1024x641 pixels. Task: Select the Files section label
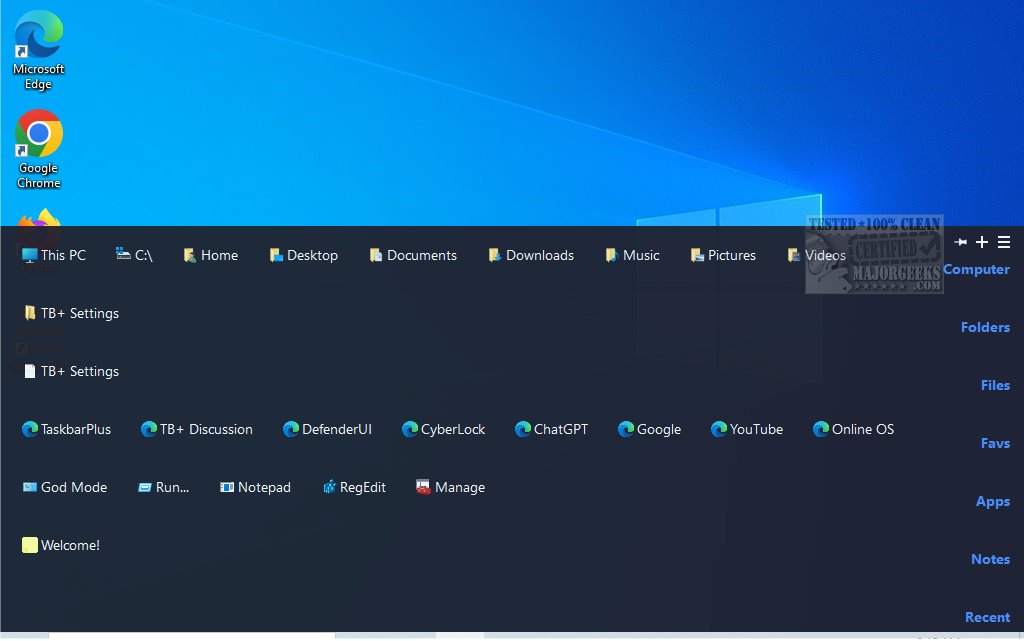[995, 385]
